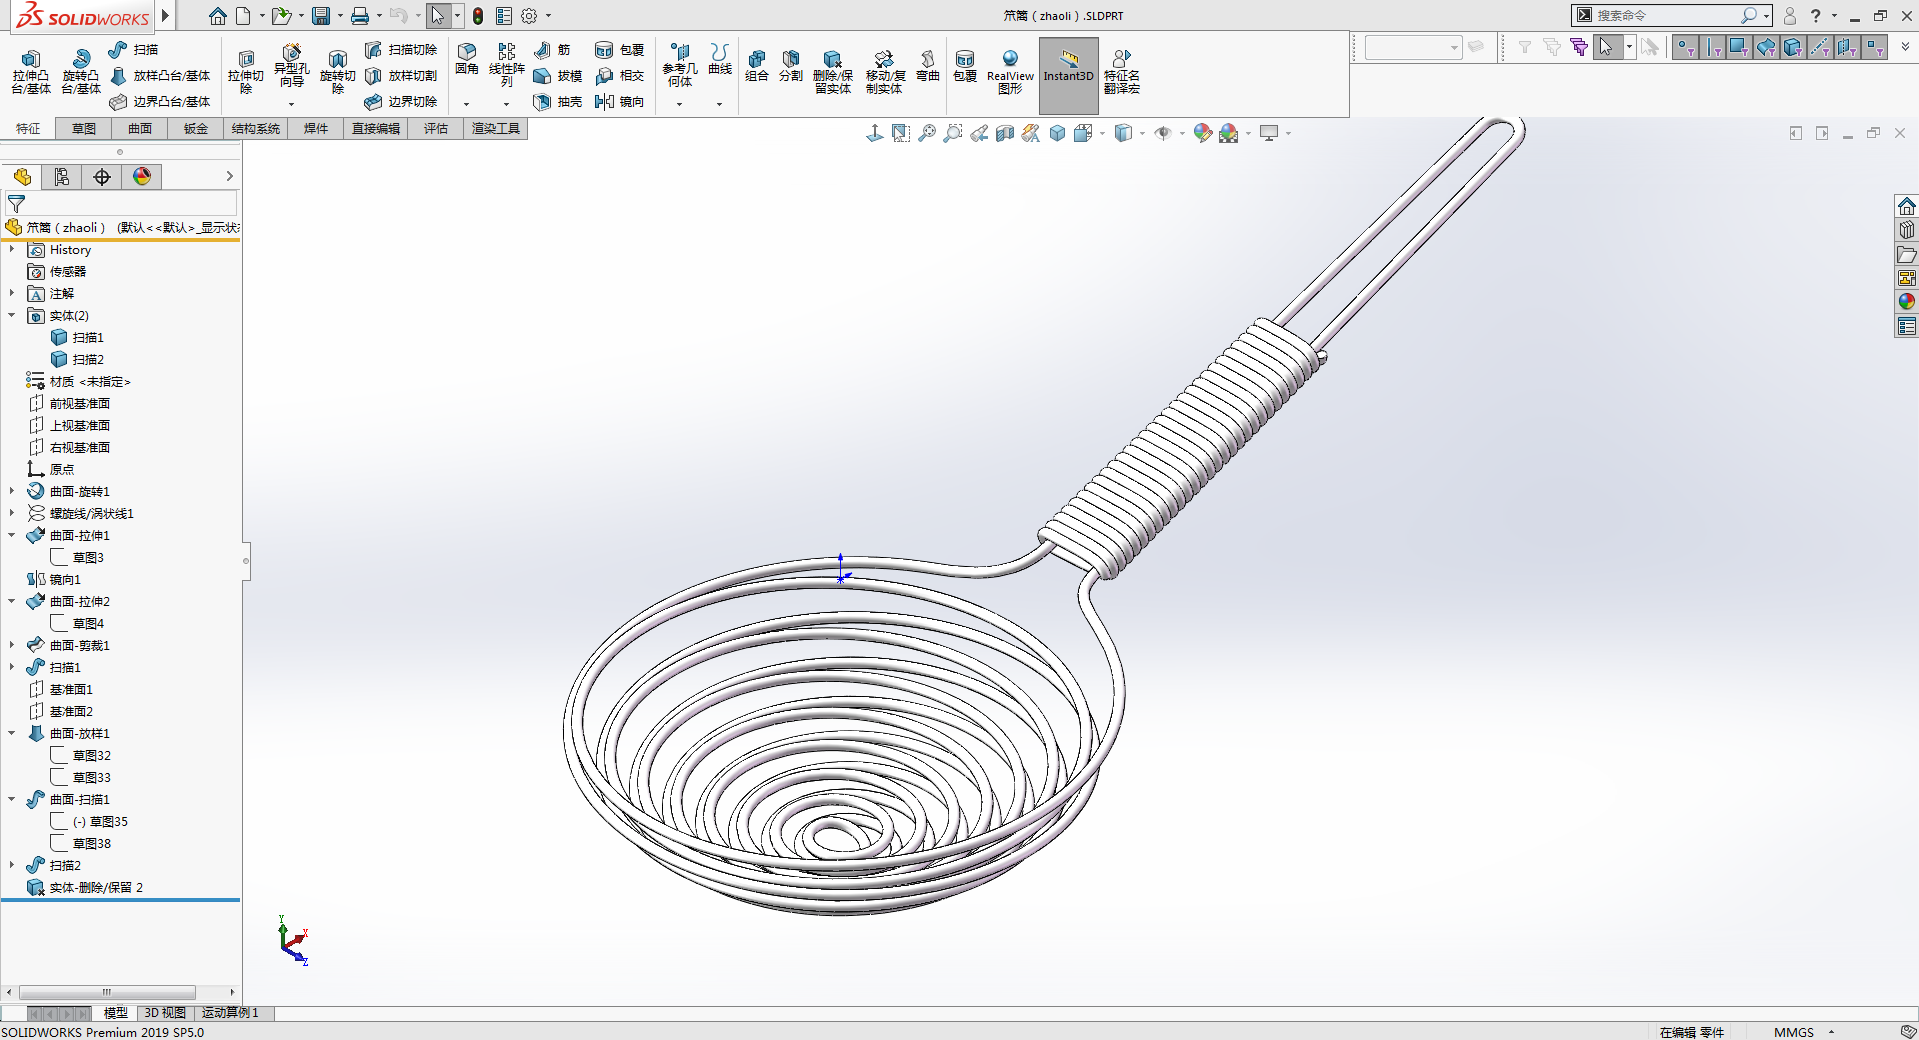Choose the 删除/保留实体 delete body tool
This screenshot has width=1919, height=1040.
pos(832,72)
